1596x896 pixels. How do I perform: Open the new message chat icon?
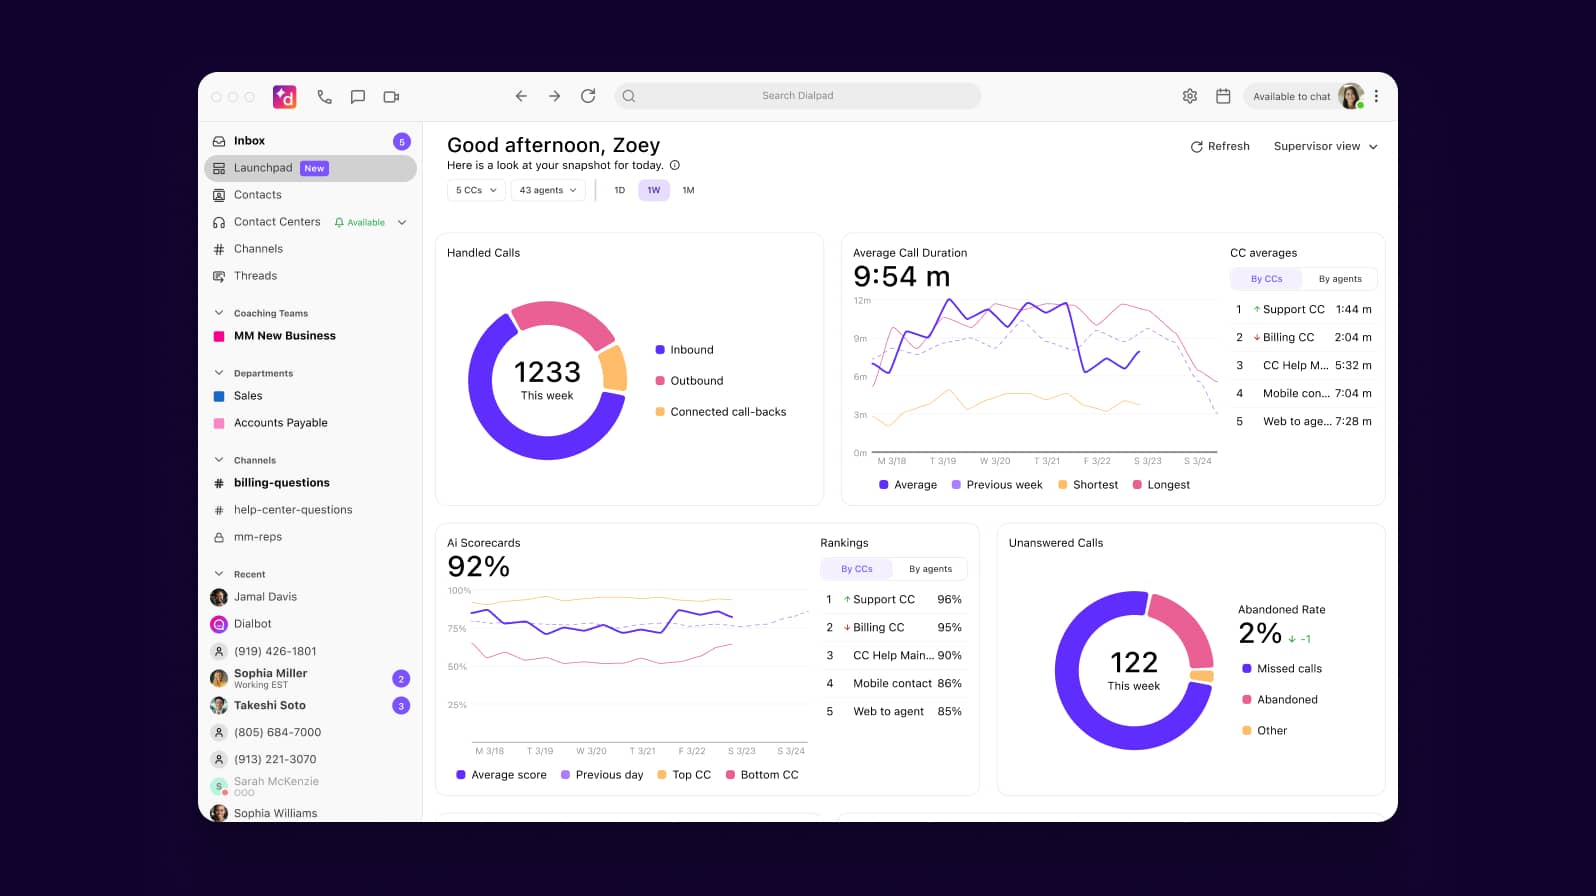357,97
